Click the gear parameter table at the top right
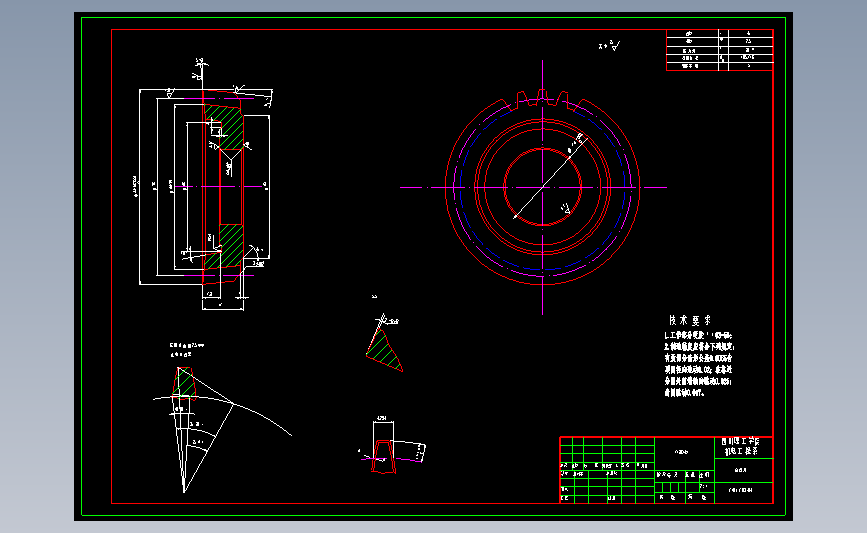867x533 pixels. pyautogui.click(x=719, y=50)
